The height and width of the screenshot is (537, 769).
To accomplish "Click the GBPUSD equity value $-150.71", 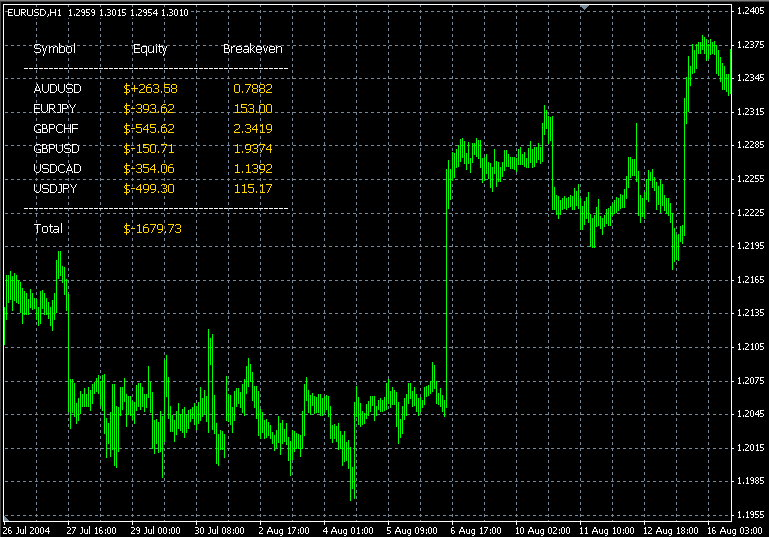I will pos(149,149).
